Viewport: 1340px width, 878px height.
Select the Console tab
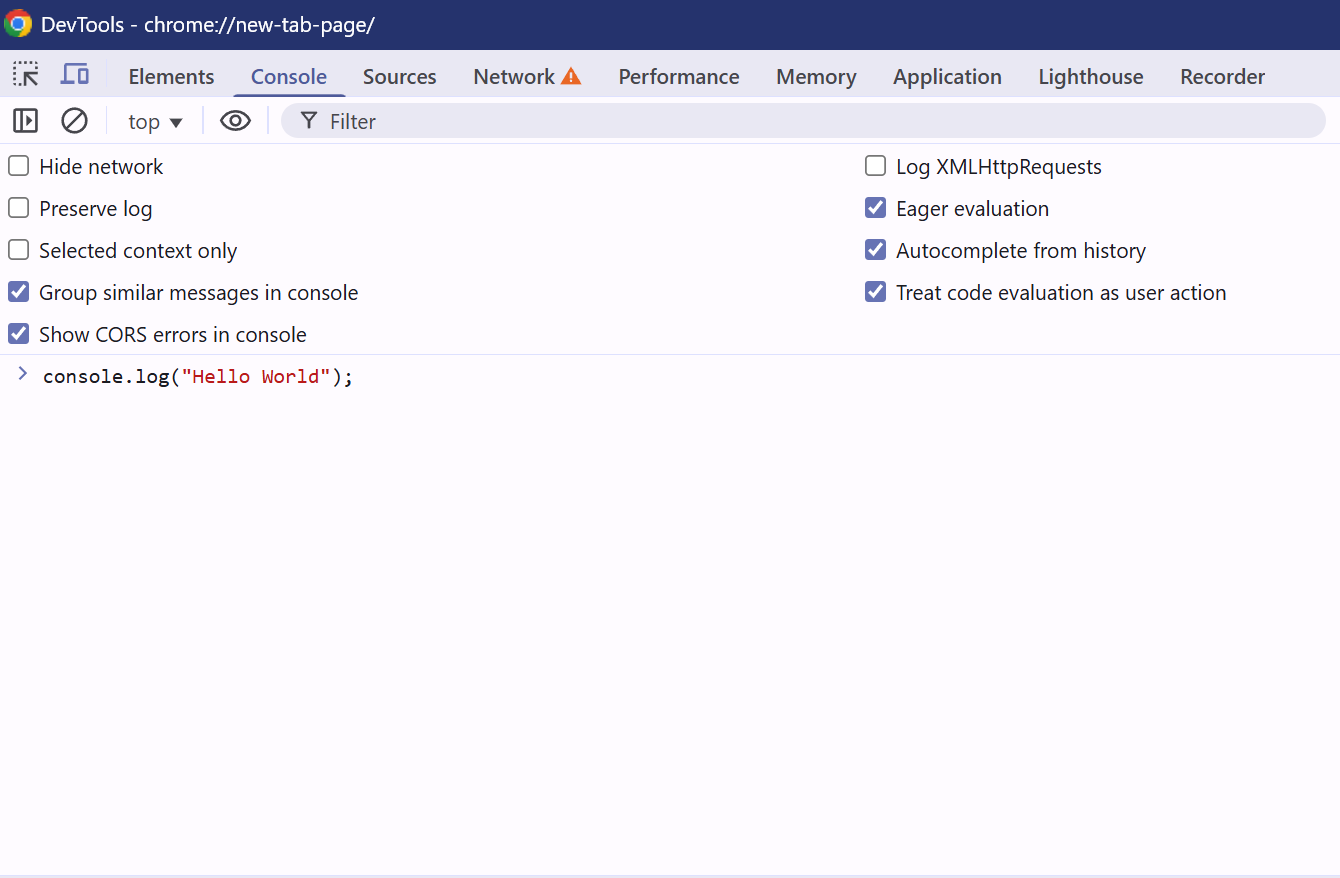coord(289,77)
